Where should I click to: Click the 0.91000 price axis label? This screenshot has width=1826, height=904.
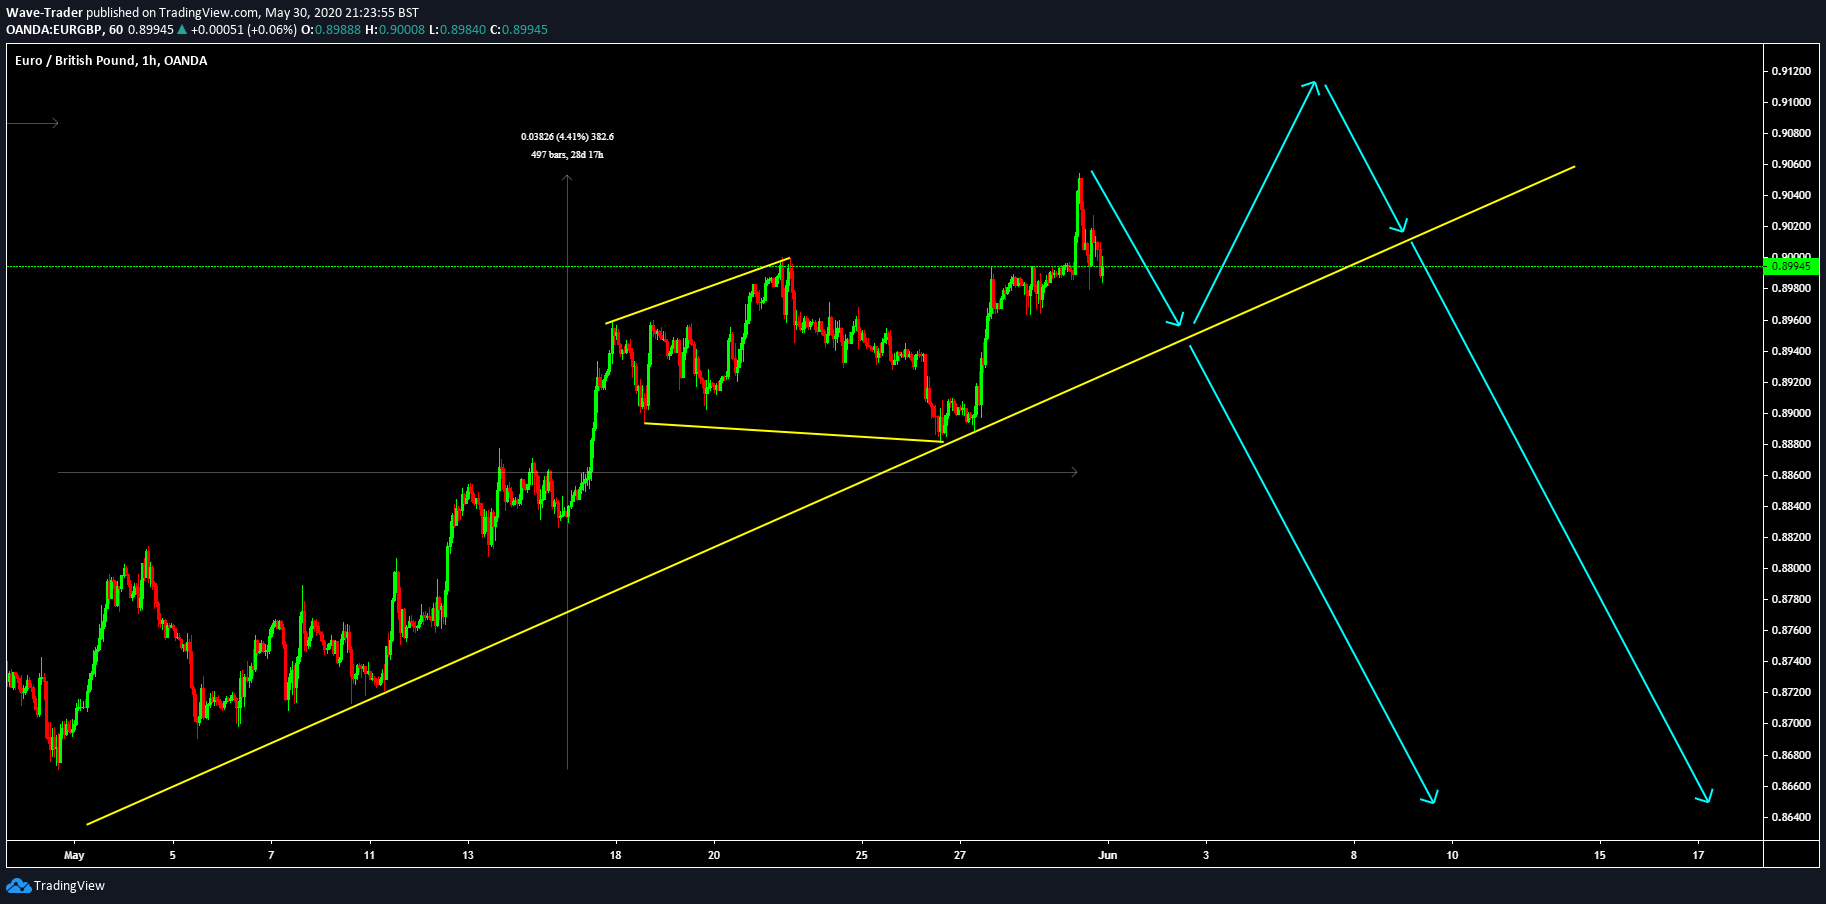[1790, 102]
